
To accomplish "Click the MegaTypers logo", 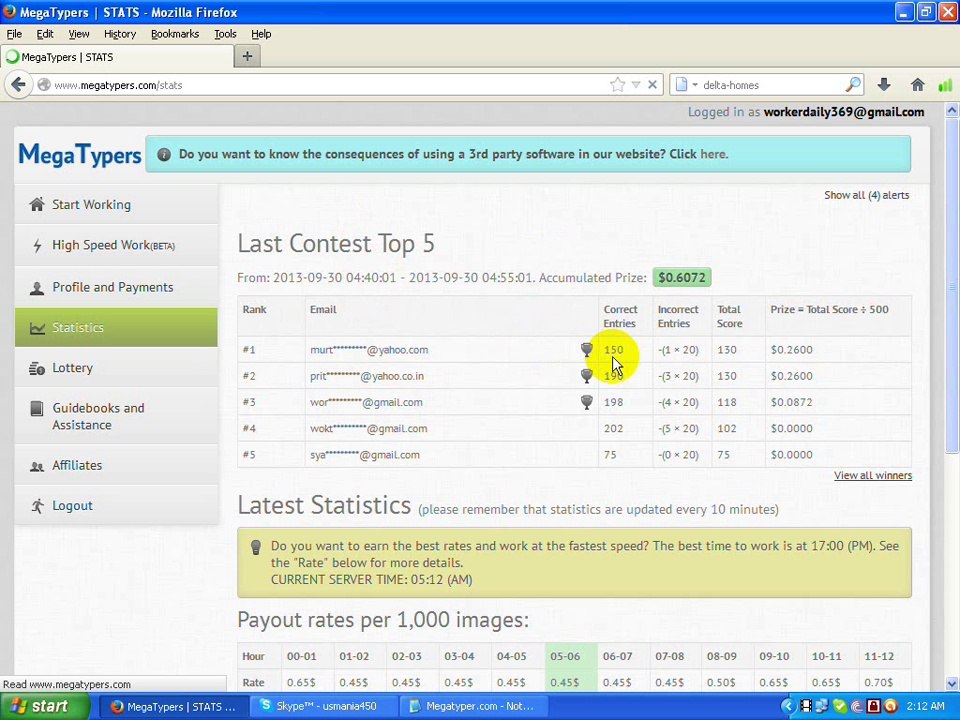I will pos(80,154).
